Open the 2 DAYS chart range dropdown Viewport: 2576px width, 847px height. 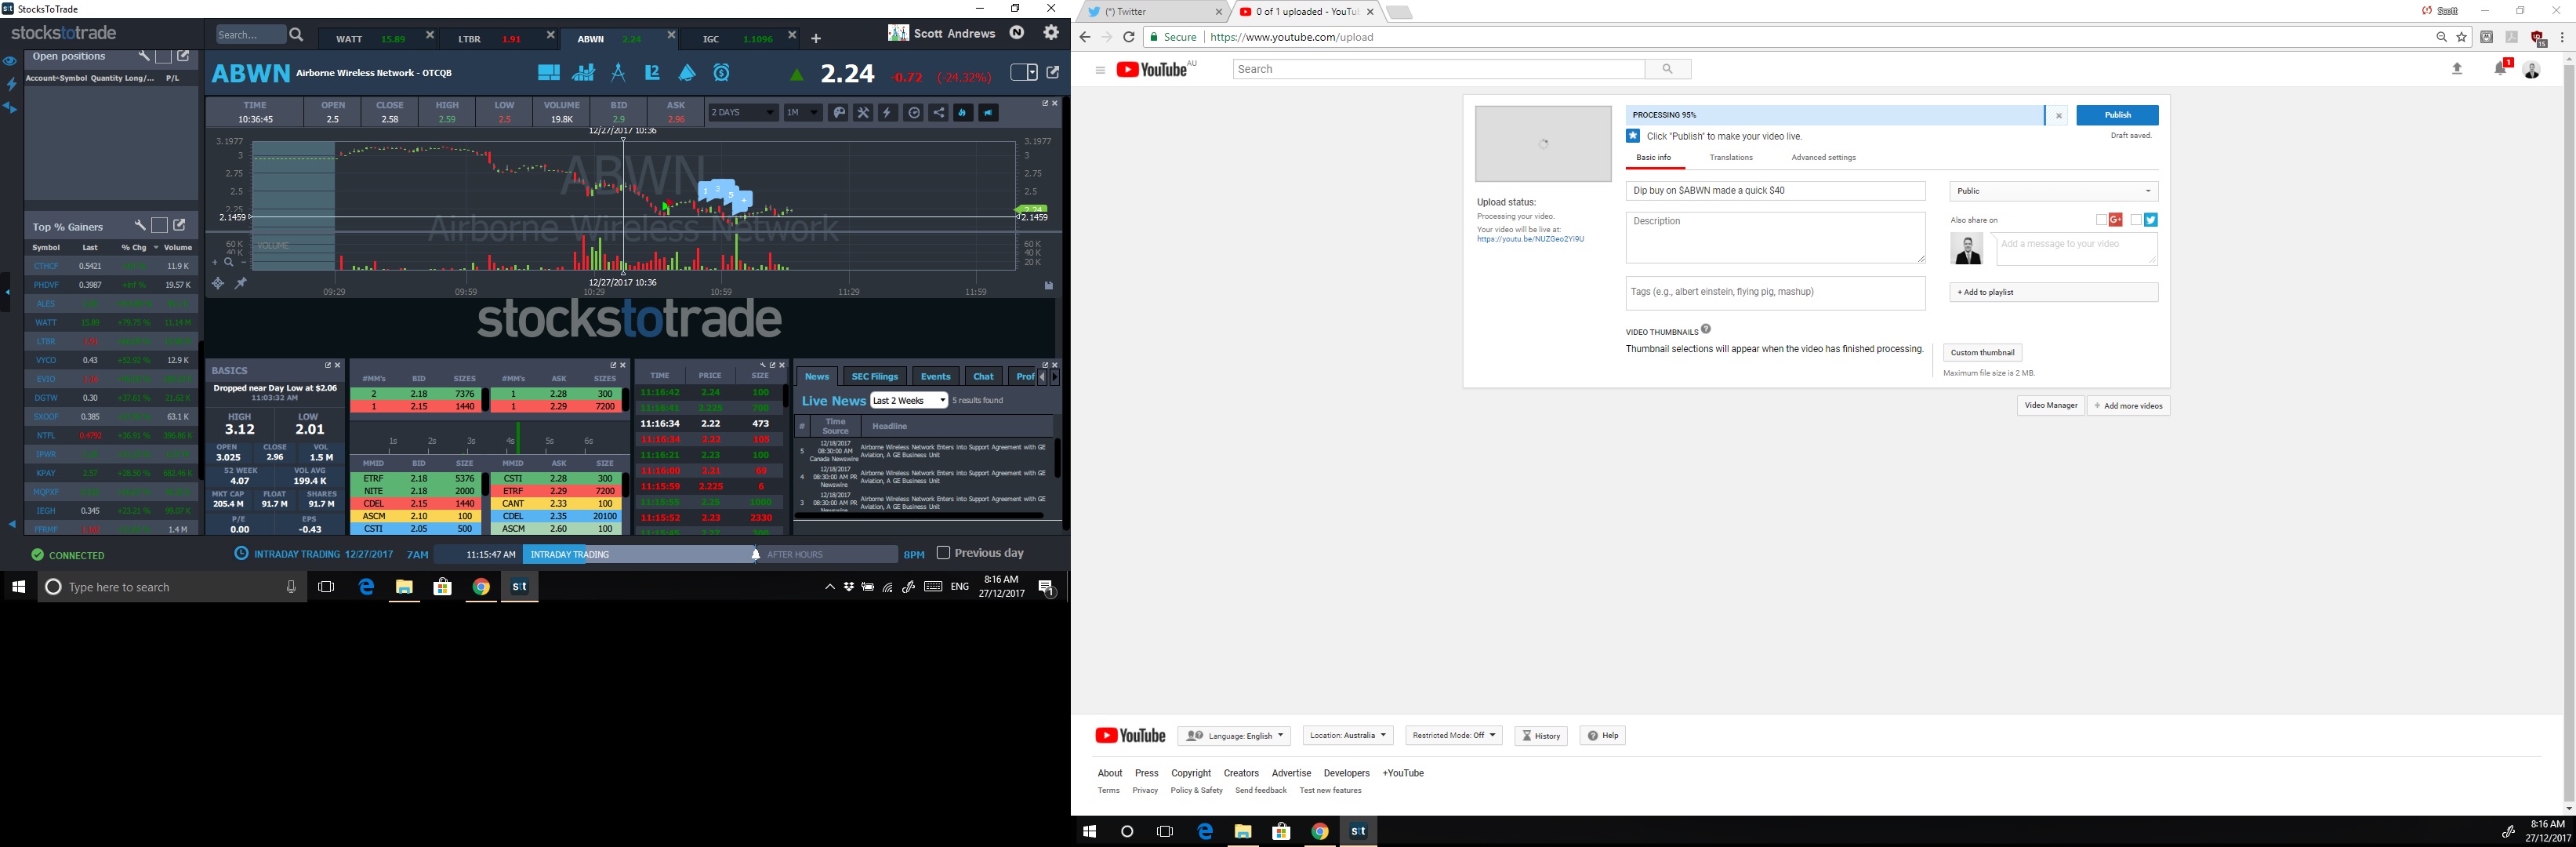[742, 113]
